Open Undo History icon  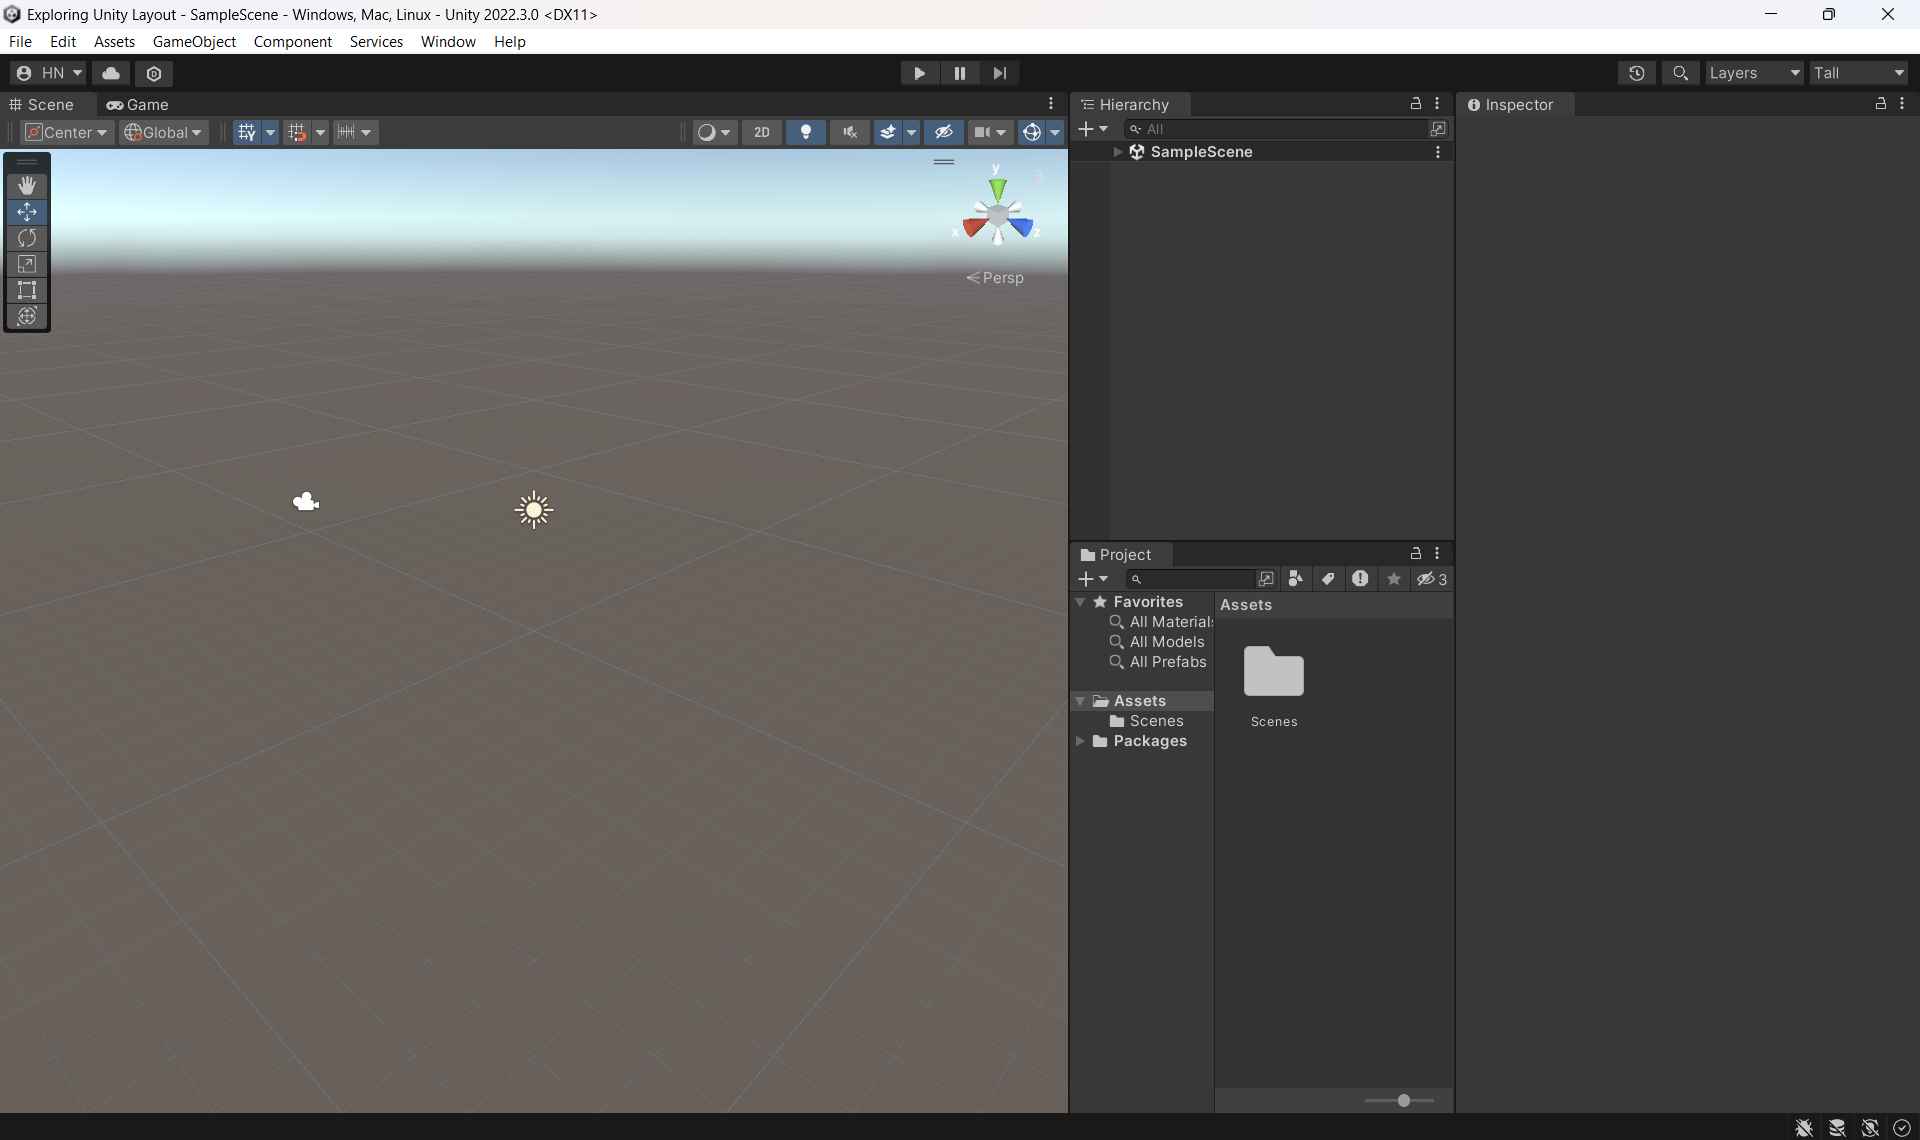1636,73
